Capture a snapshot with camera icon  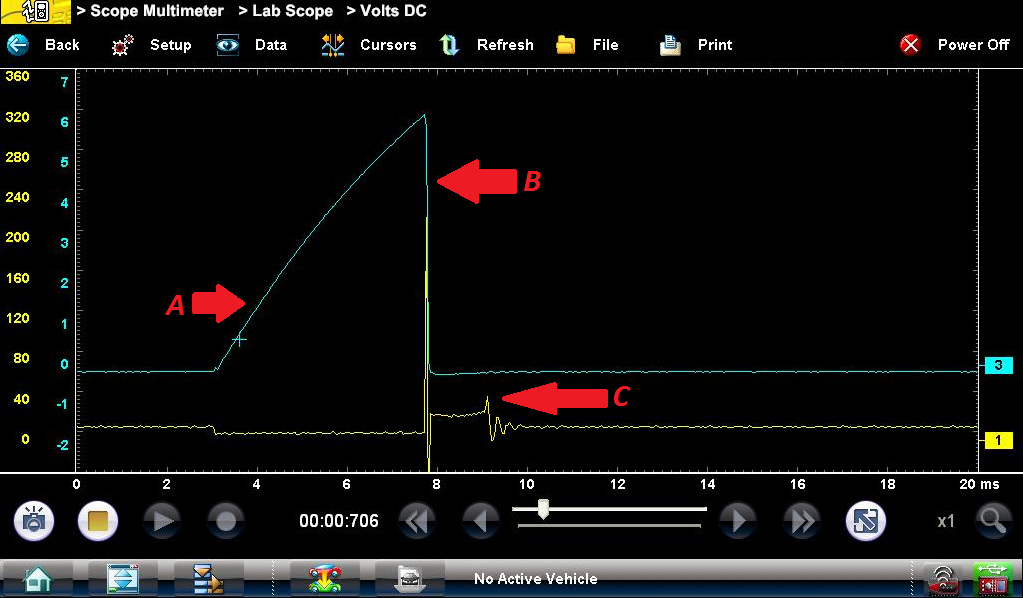[34, 521]
